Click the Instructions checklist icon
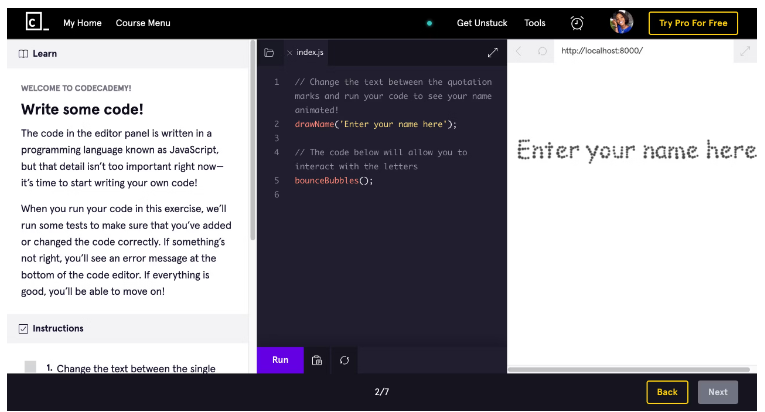This screenshot has width=765, height=412. (23, 329)
